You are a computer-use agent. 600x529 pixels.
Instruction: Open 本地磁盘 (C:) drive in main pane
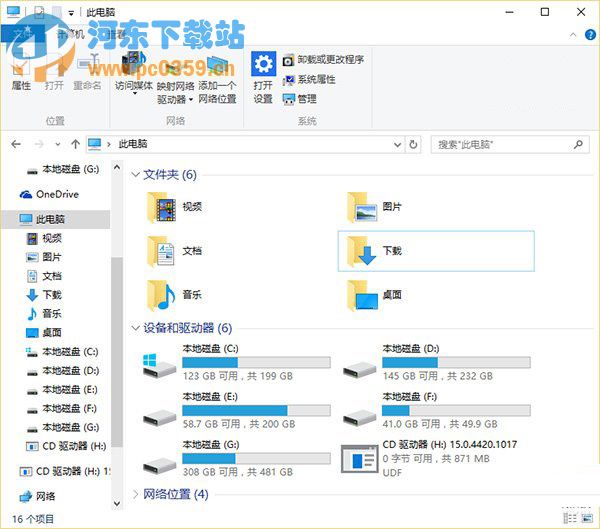[236, 362]
